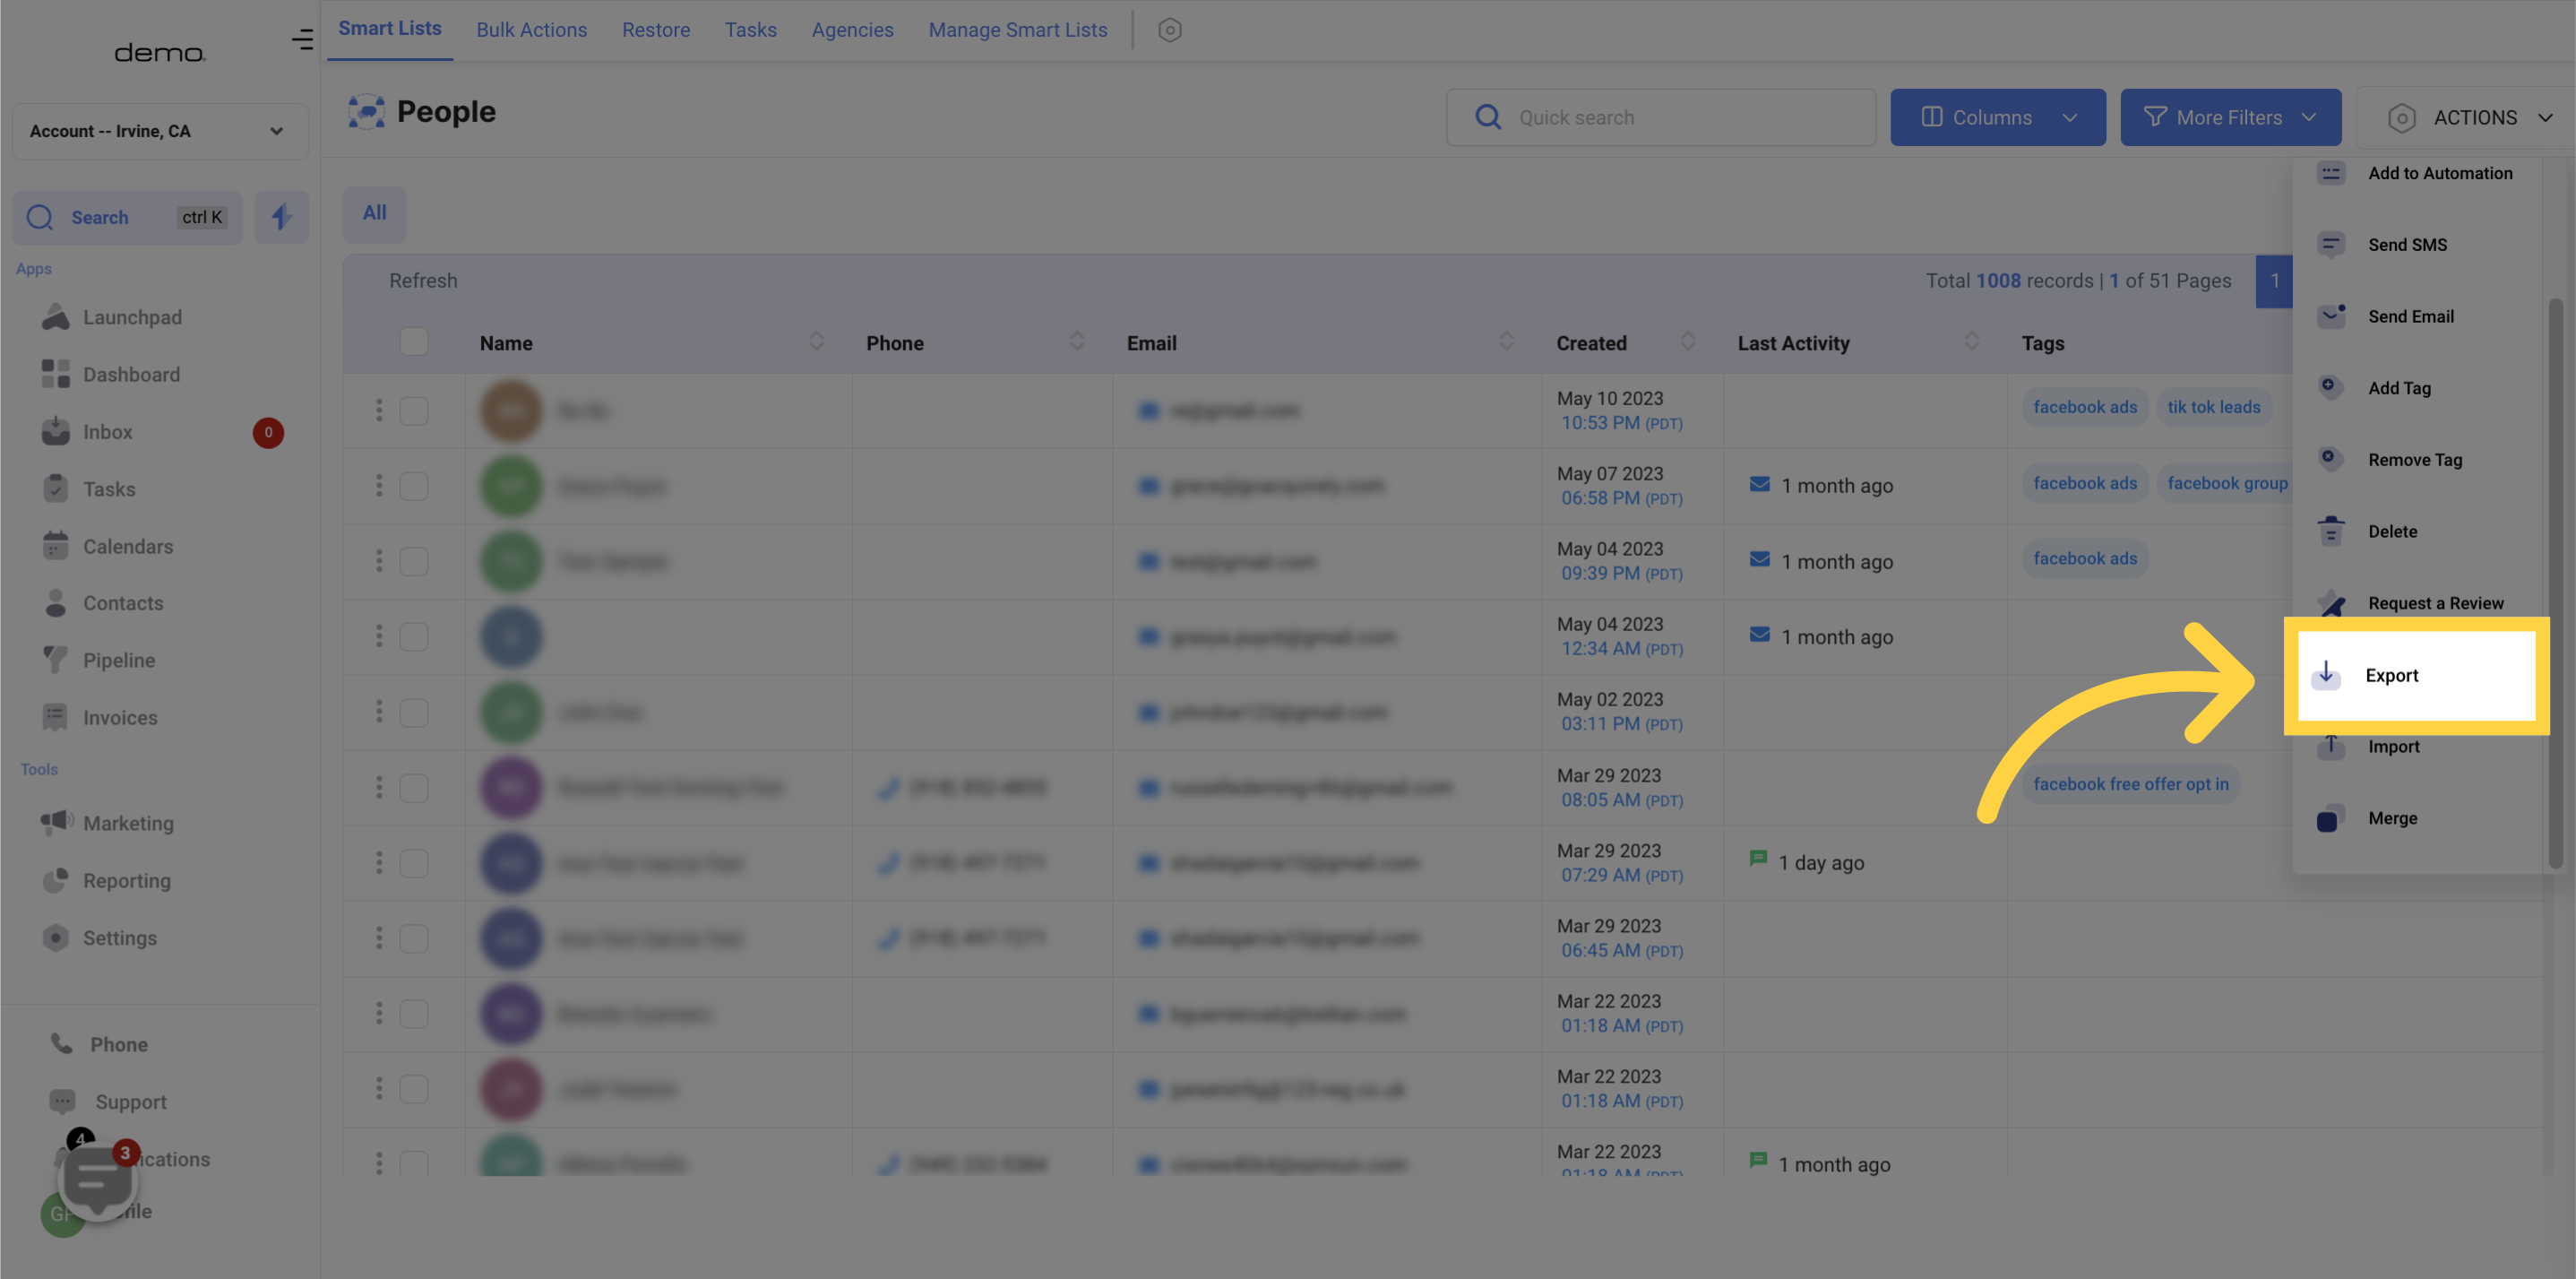The height and width of the screenshot is (1279, 2576).
Task: Open row menu for May 10 2023 contact
Action: [x=378, y=411]
